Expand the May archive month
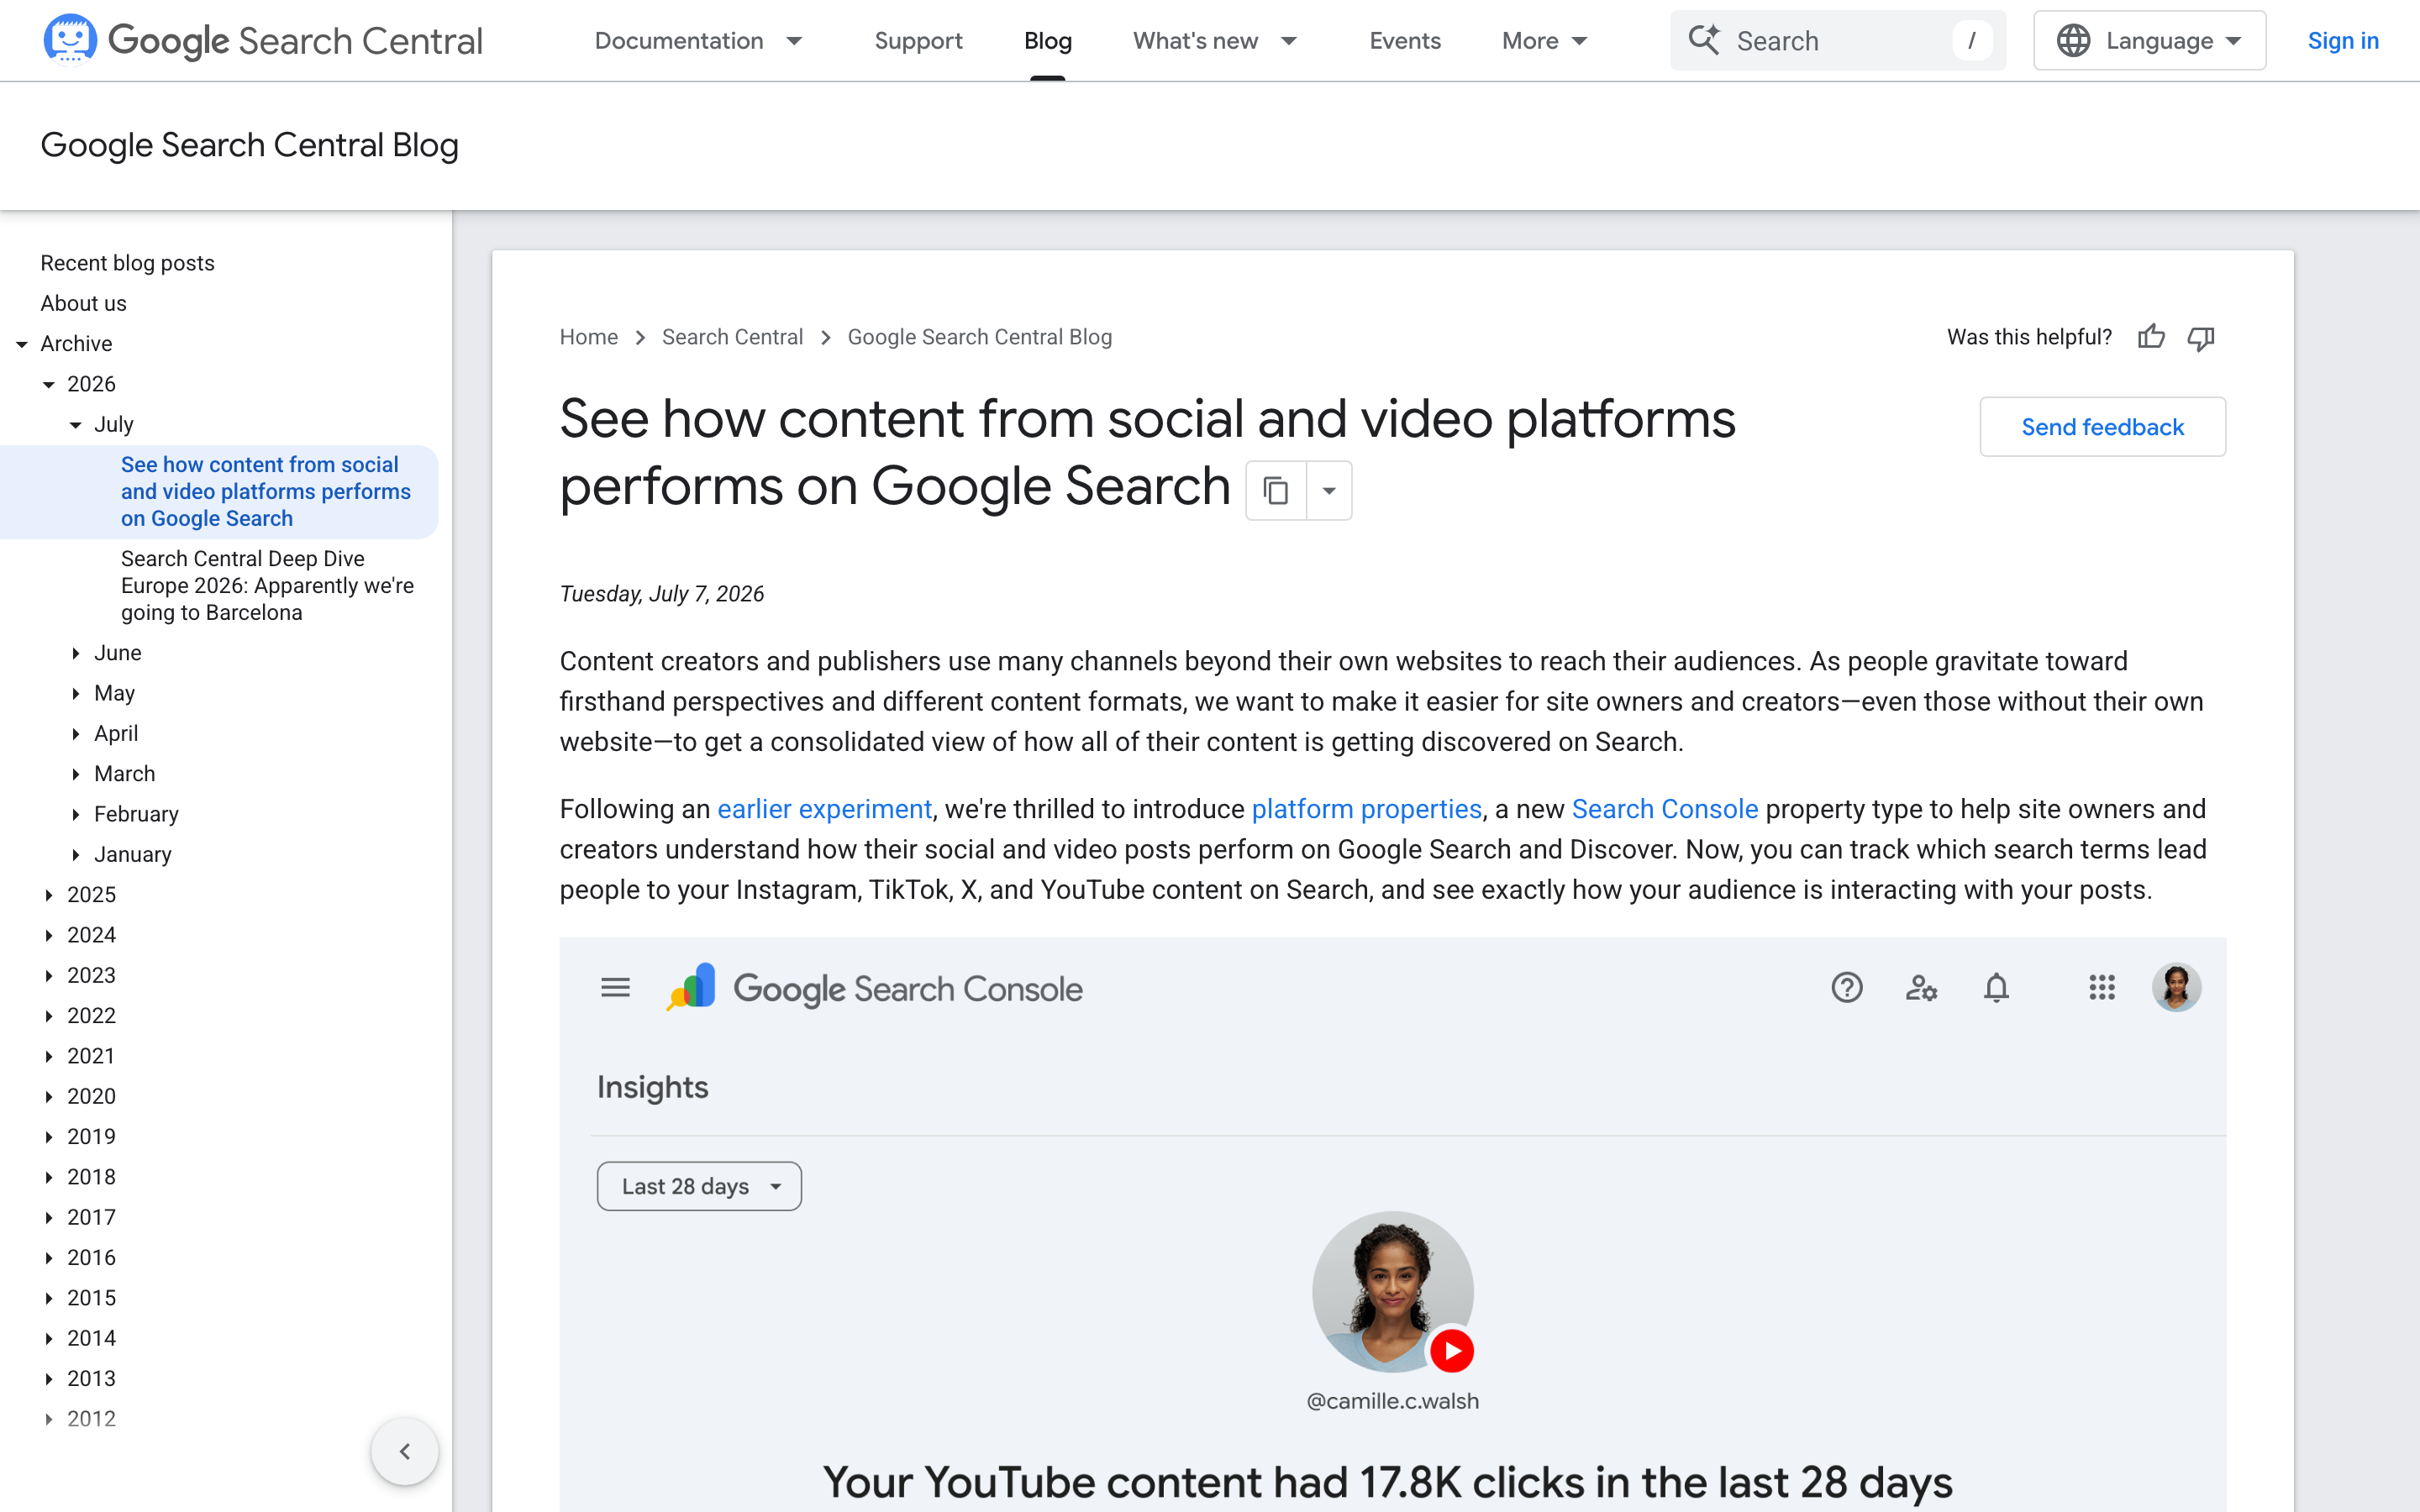The image size is (2420, 1512). (x=76, y=694)
